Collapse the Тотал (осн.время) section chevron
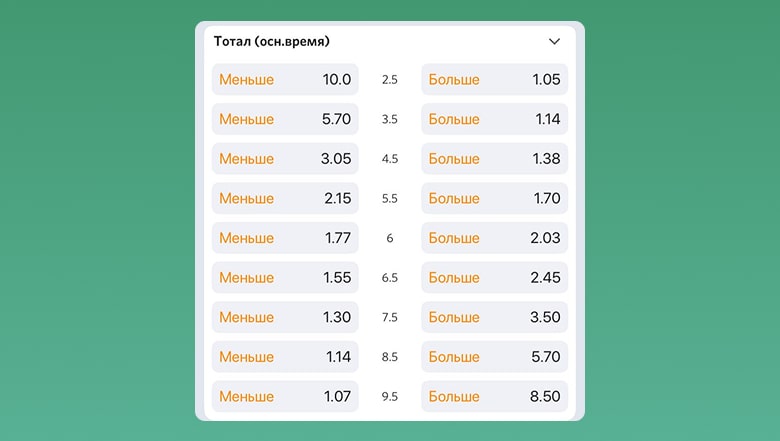This screenshot has width=780, height=441. point(555,42)
